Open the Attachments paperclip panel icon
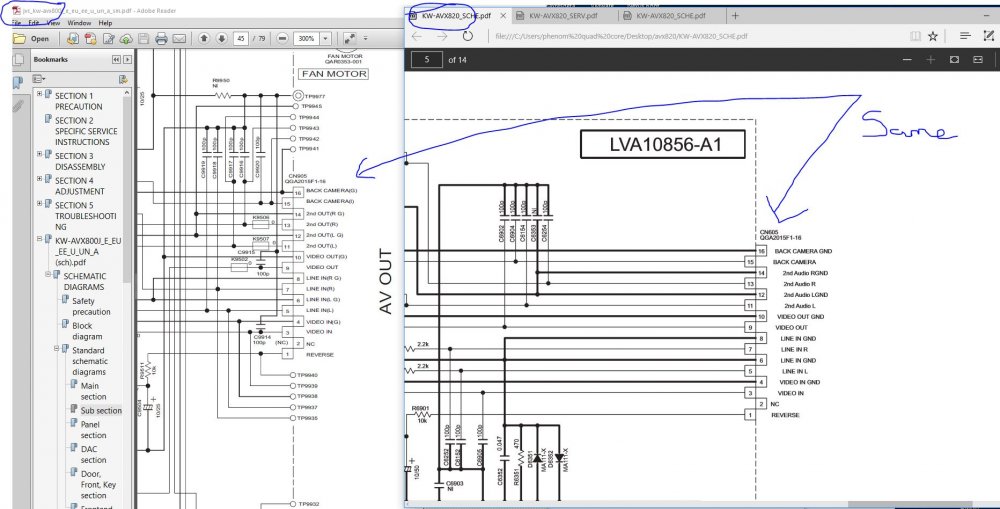This screenshot has width=1000, height=509. click(x=18, y=104)
